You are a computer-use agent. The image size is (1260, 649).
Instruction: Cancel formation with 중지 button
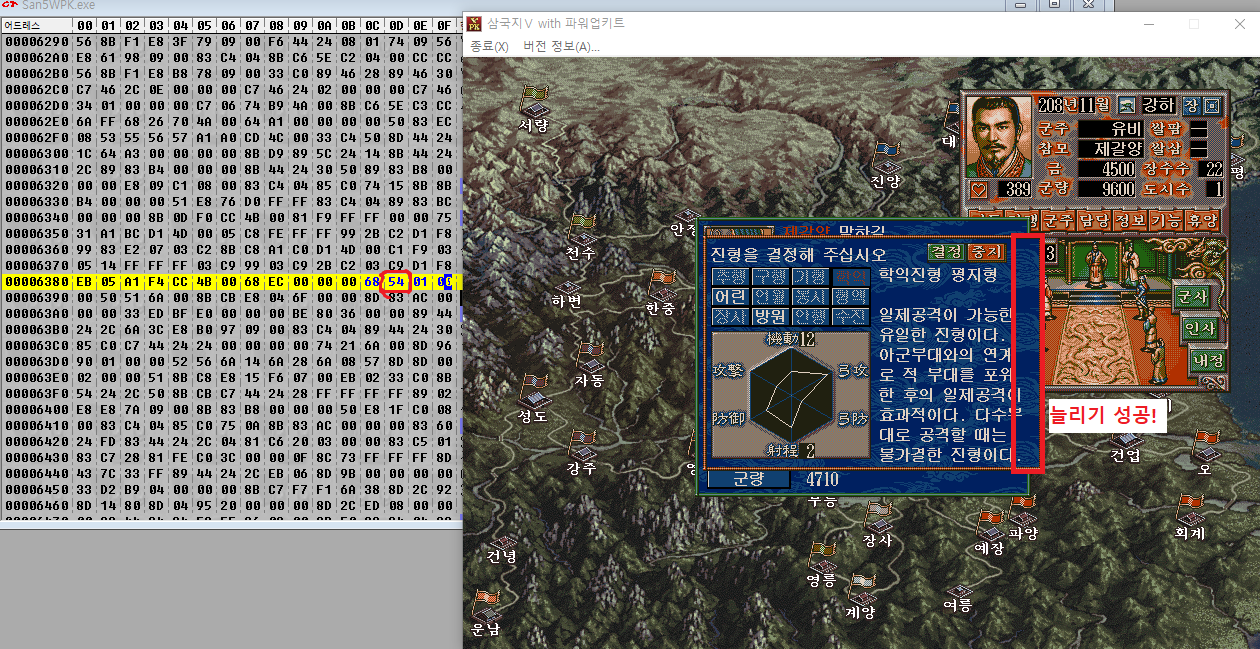tap(986, 252)
